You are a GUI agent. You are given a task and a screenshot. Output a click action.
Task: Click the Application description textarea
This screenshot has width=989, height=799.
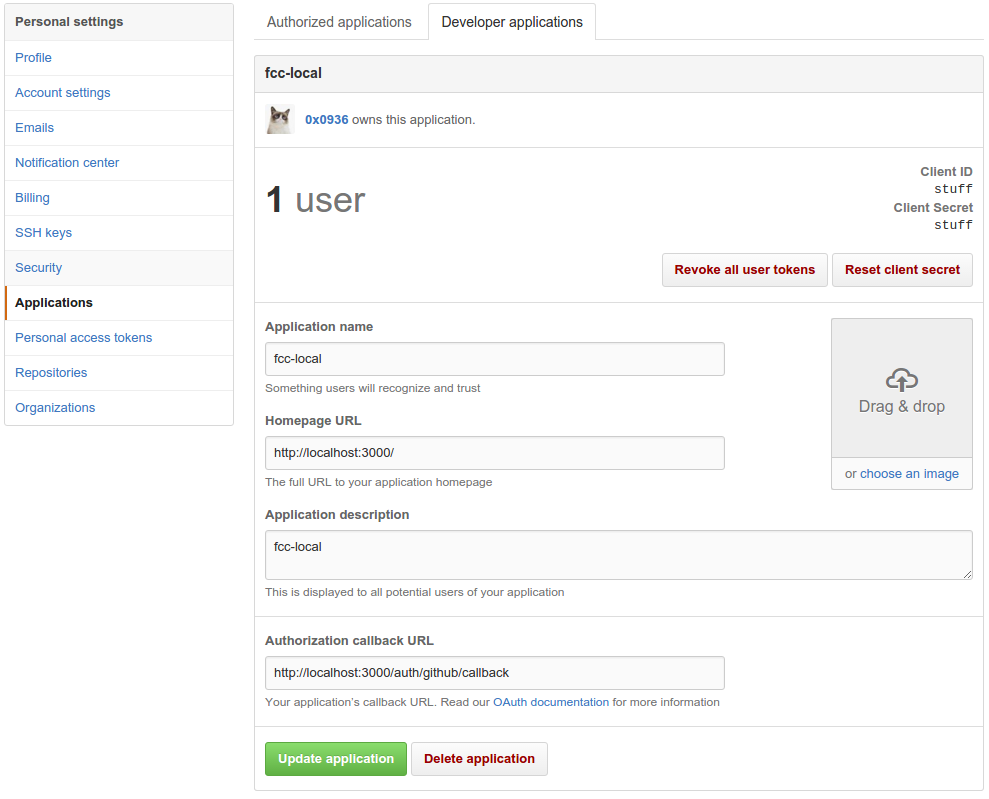coord(618,555)
